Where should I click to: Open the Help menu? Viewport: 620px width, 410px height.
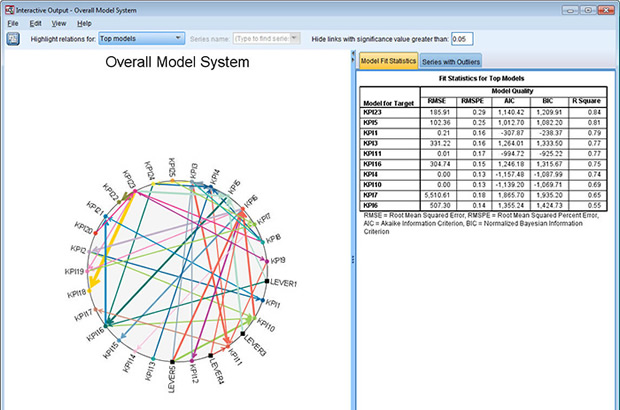[x=84, y=22]
